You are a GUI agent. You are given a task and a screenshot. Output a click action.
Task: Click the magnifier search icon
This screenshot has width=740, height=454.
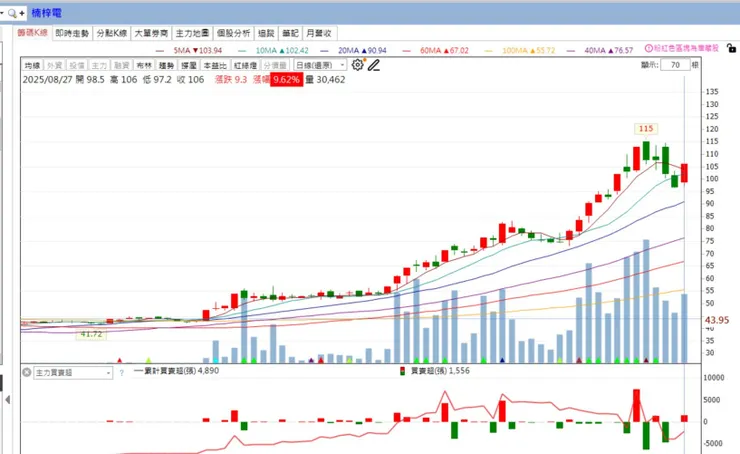click(12, 13)
